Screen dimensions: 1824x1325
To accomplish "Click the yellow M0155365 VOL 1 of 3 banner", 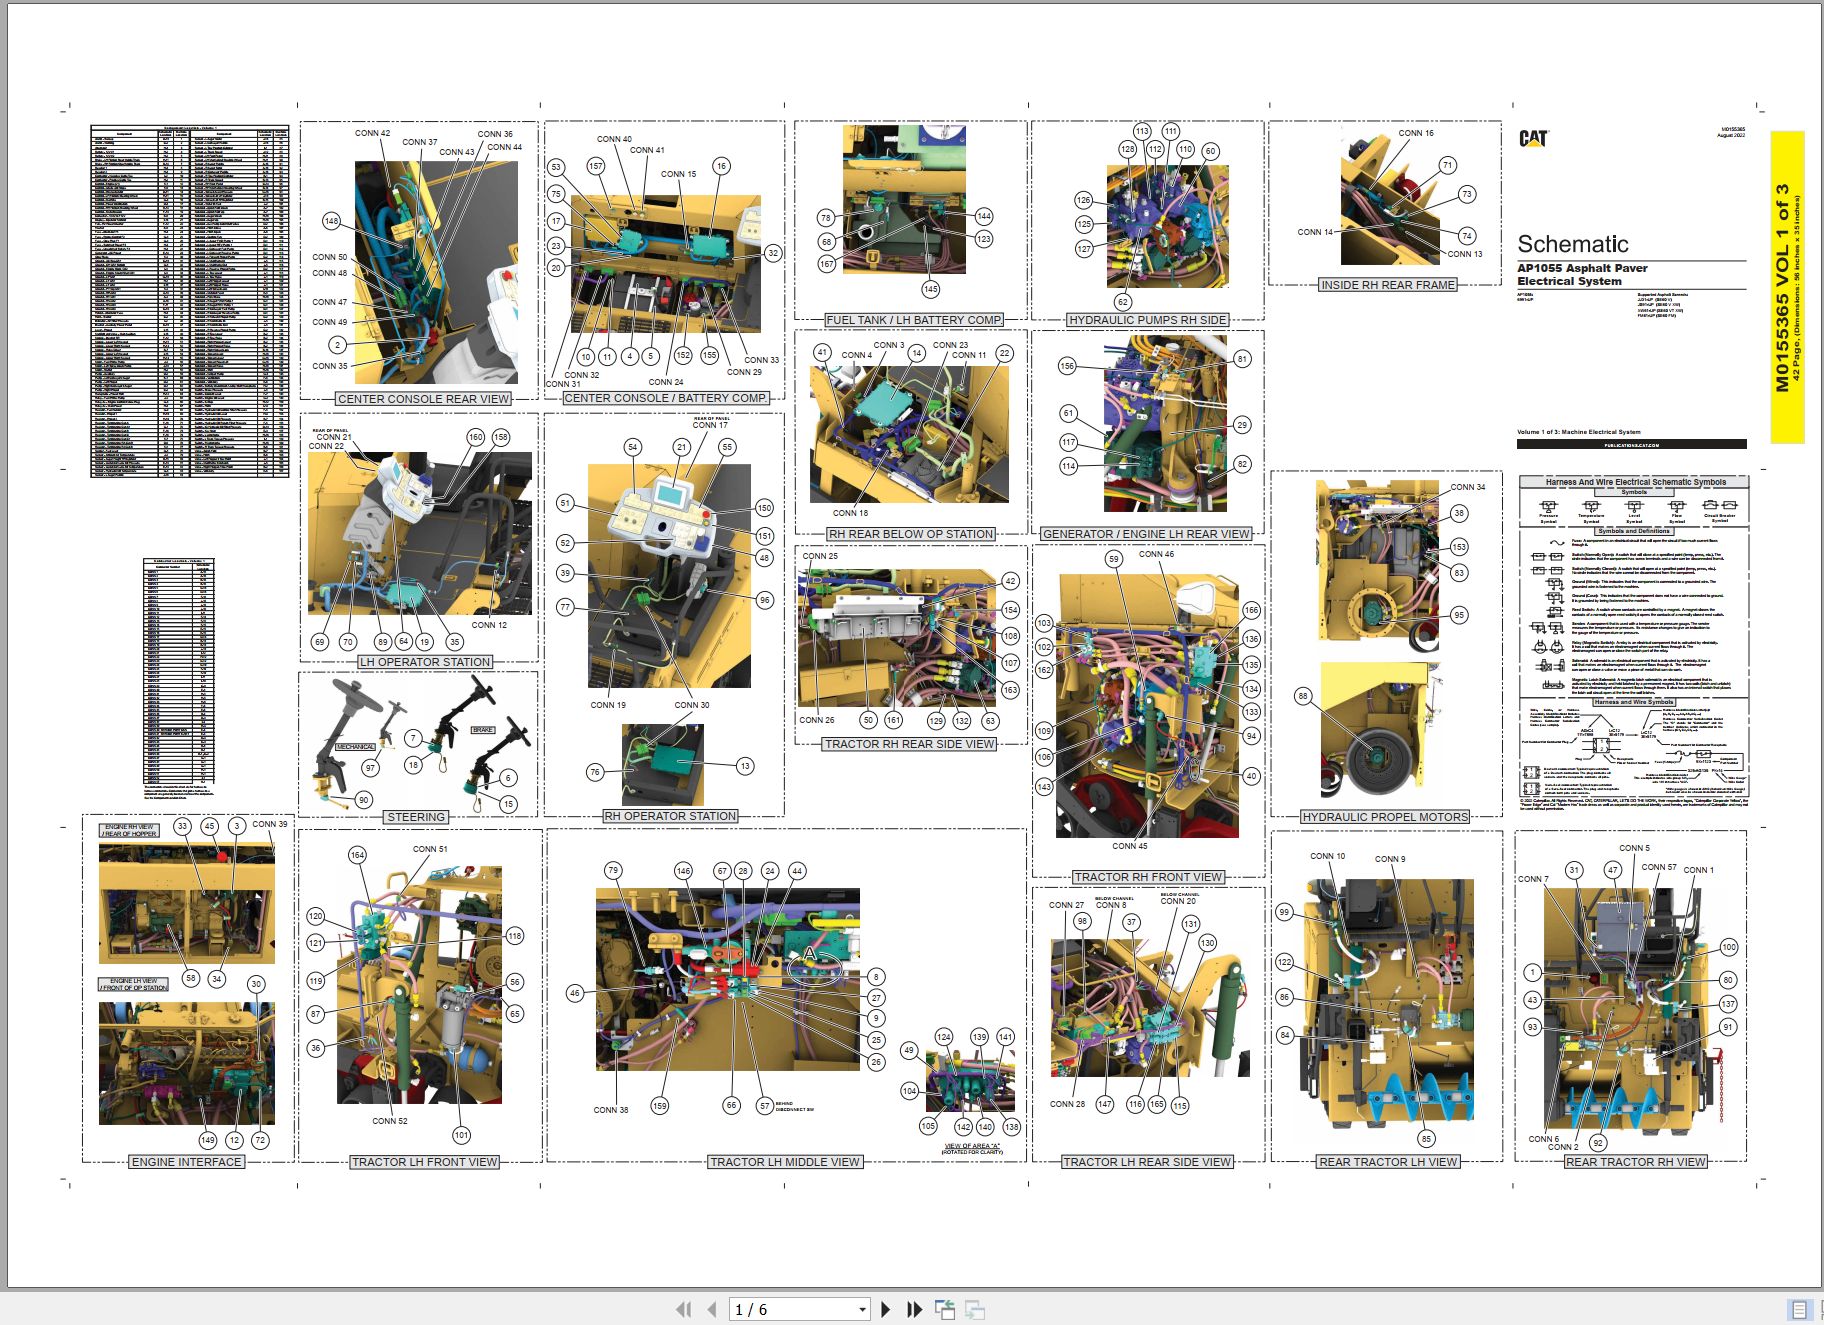I will click(x=1788, y=287).
